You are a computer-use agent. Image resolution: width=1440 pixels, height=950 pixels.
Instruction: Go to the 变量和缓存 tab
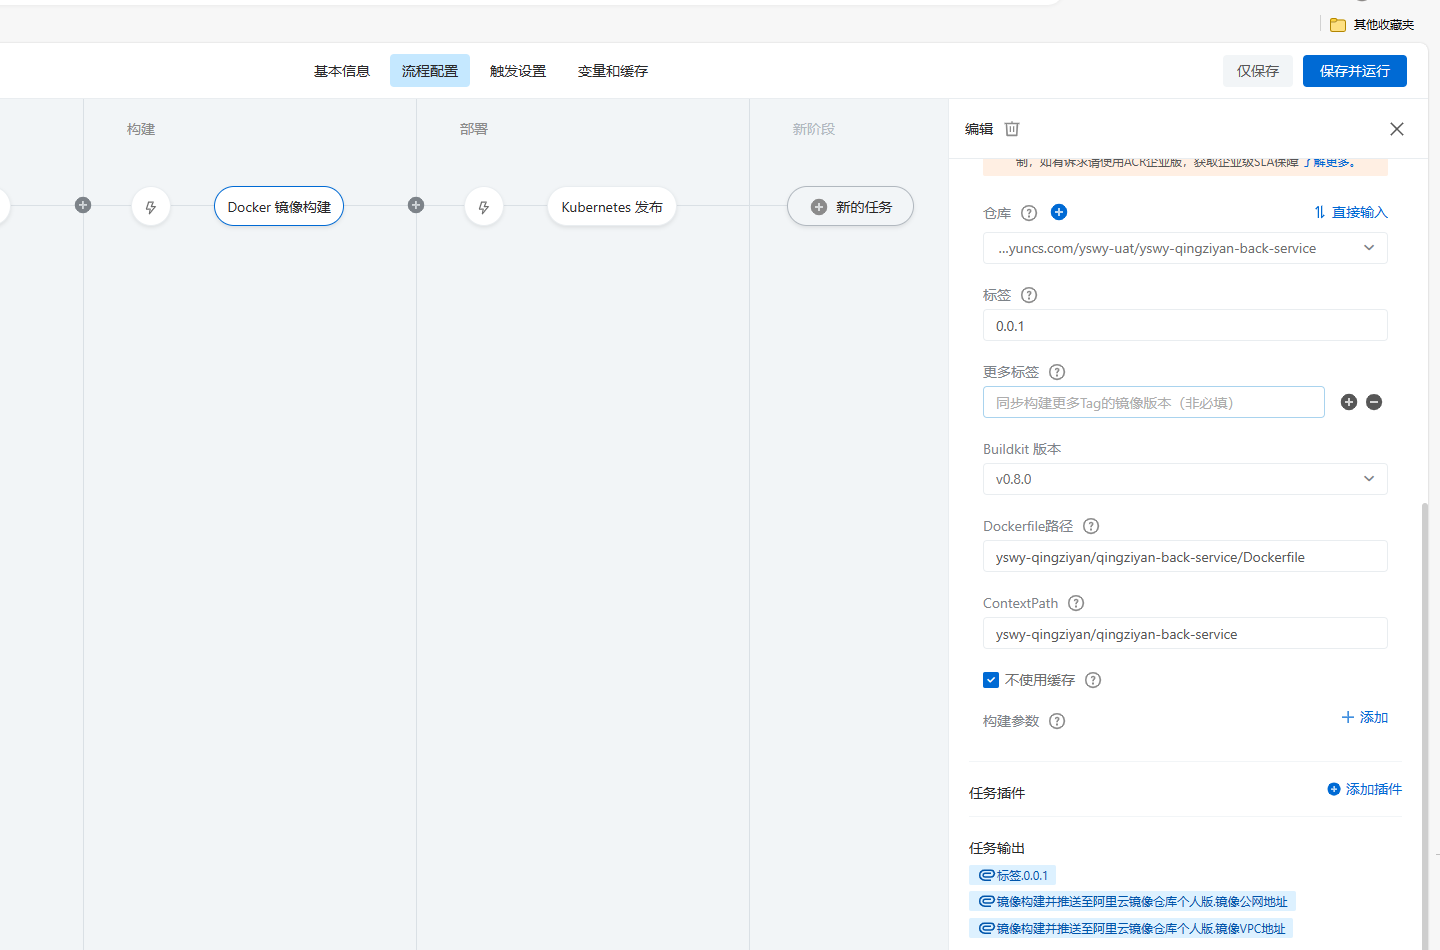pos(613,71)
